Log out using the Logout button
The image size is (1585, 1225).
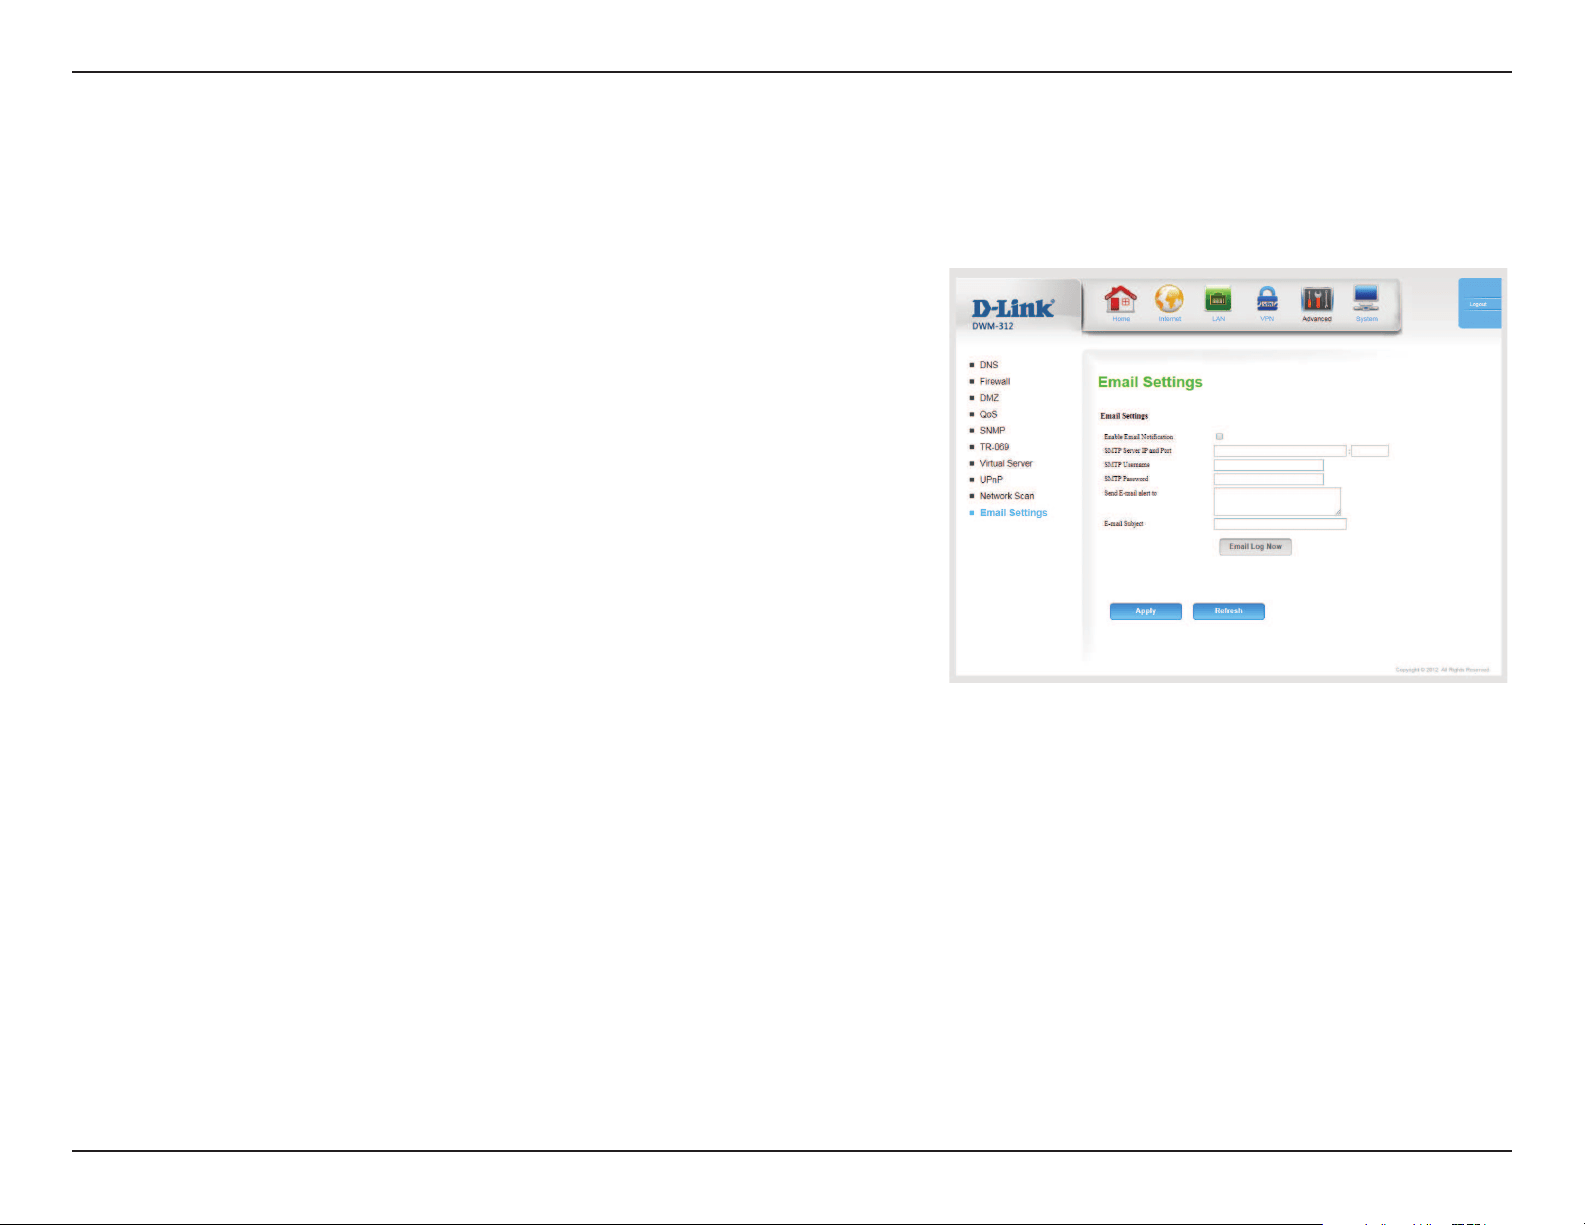tap(1479, 304)
